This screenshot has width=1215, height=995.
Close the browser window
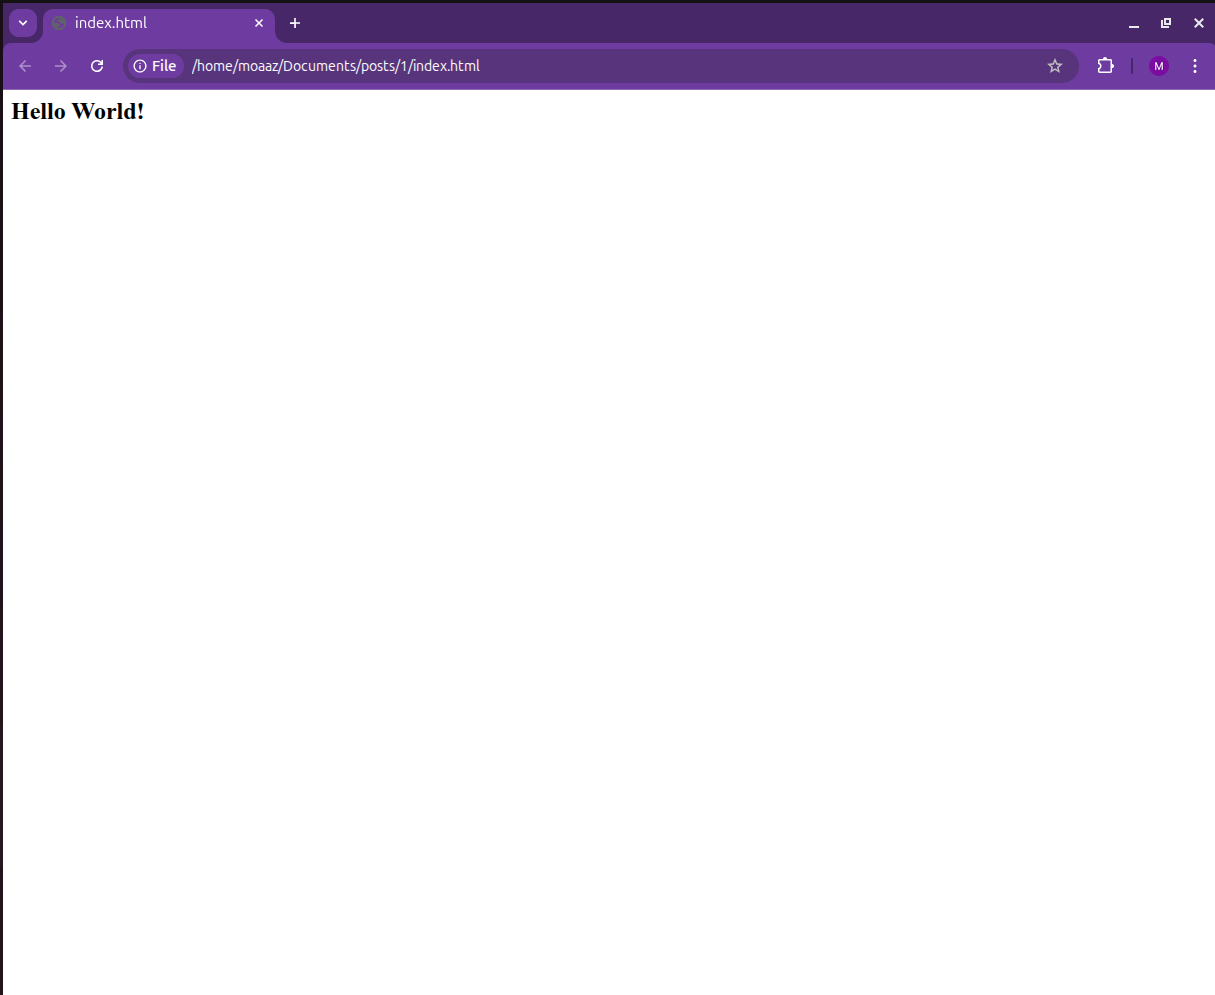point(1199,23)
